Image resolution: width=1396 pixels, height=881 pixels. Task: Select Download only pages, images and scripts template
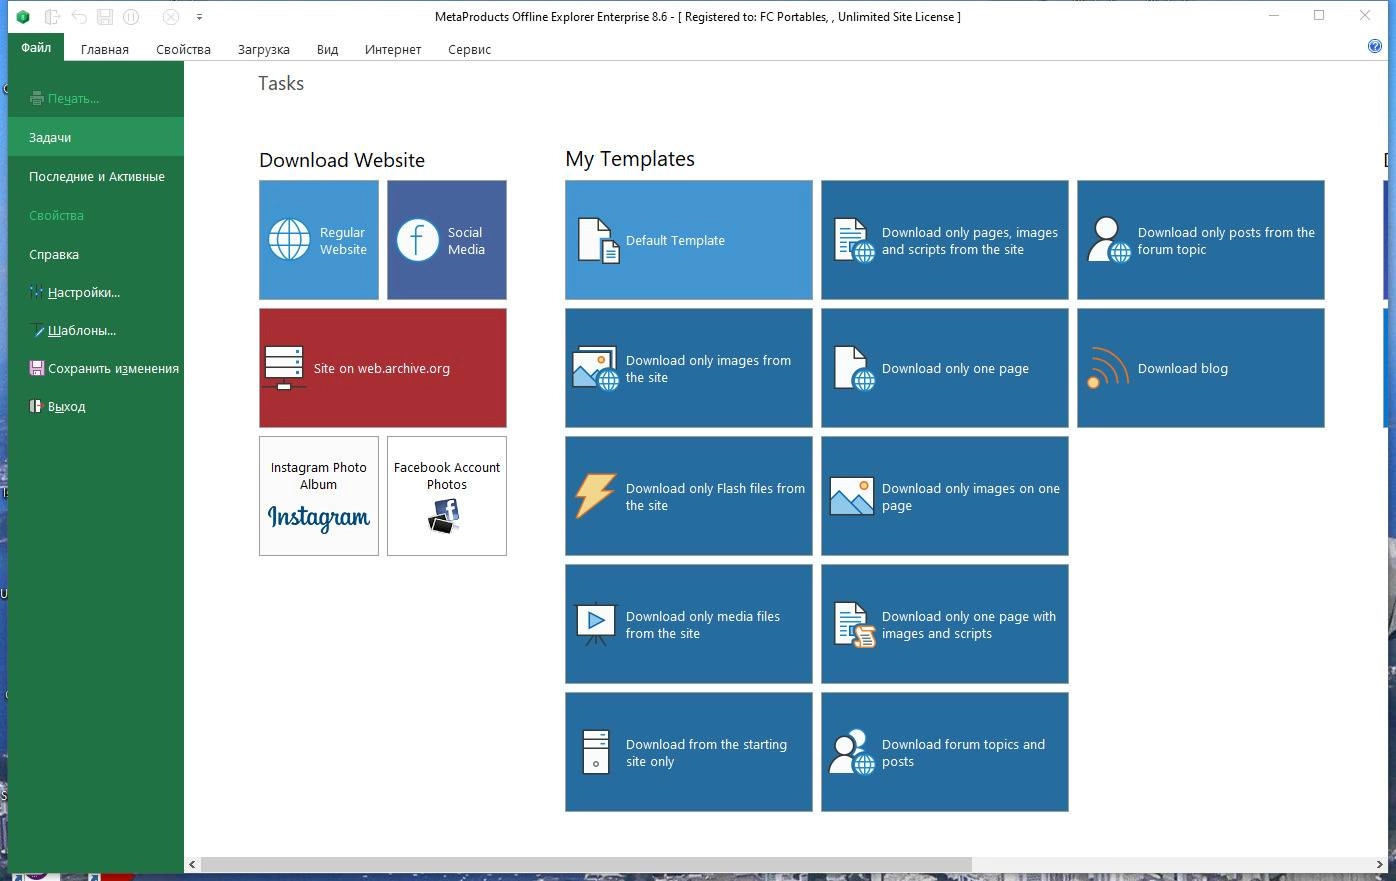pos(945,240)
